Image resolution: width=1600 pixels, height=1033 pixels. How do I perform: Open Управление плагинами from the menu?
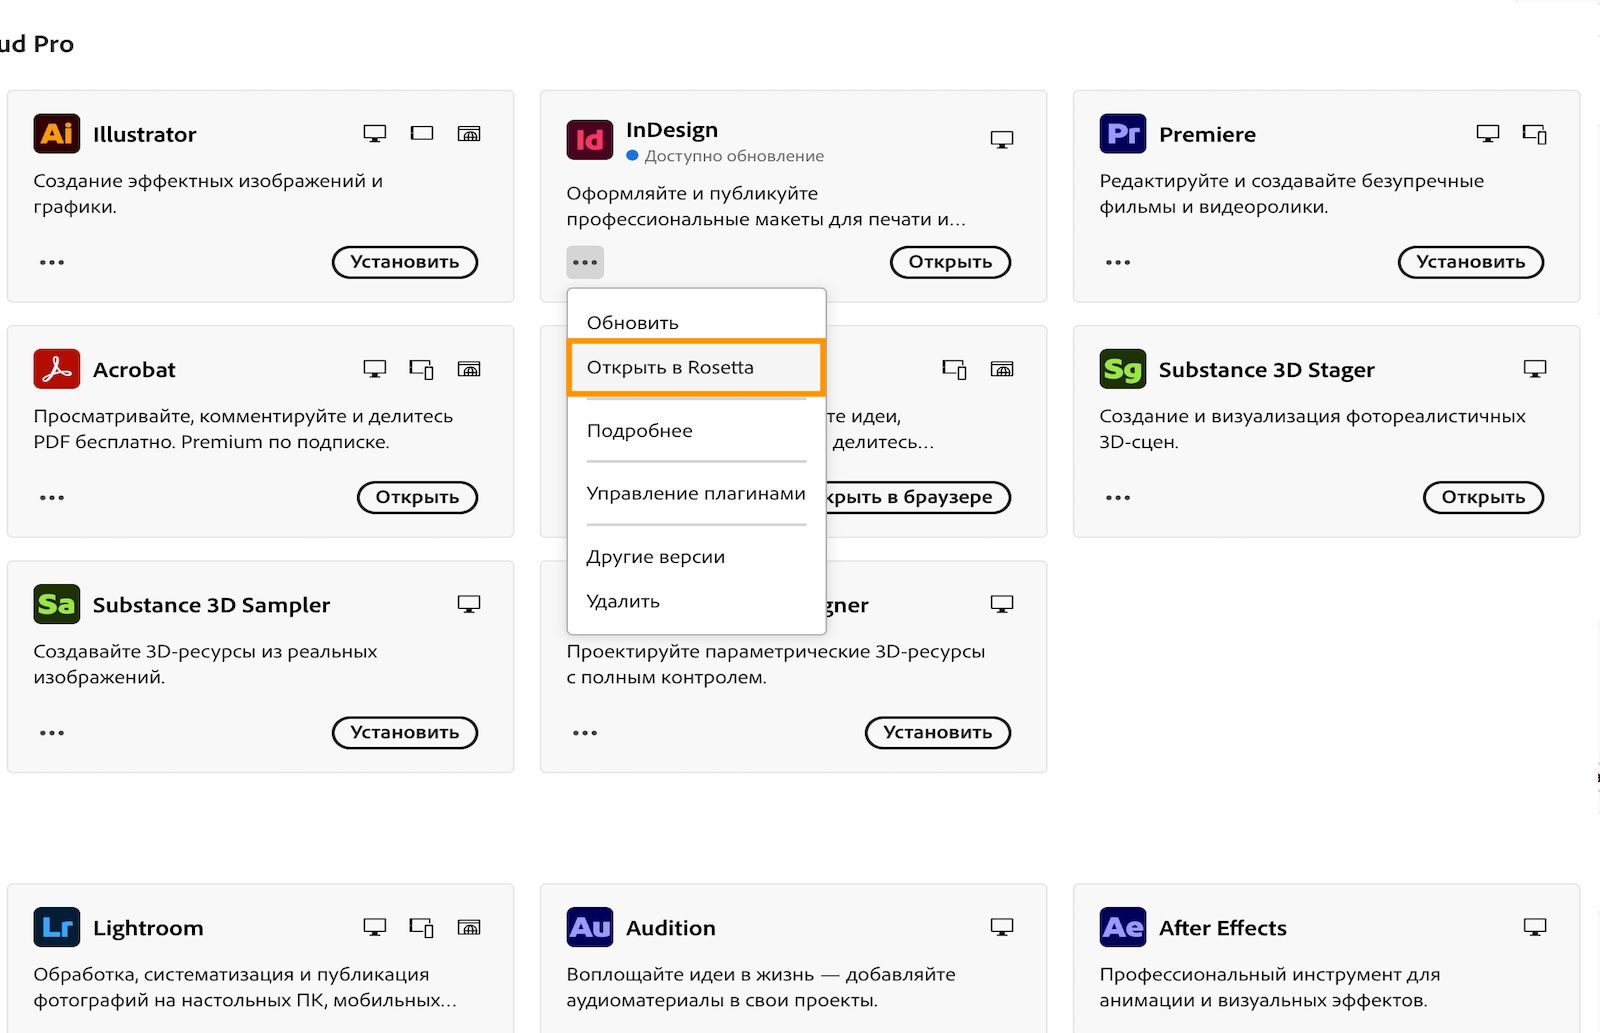[696, 493]
